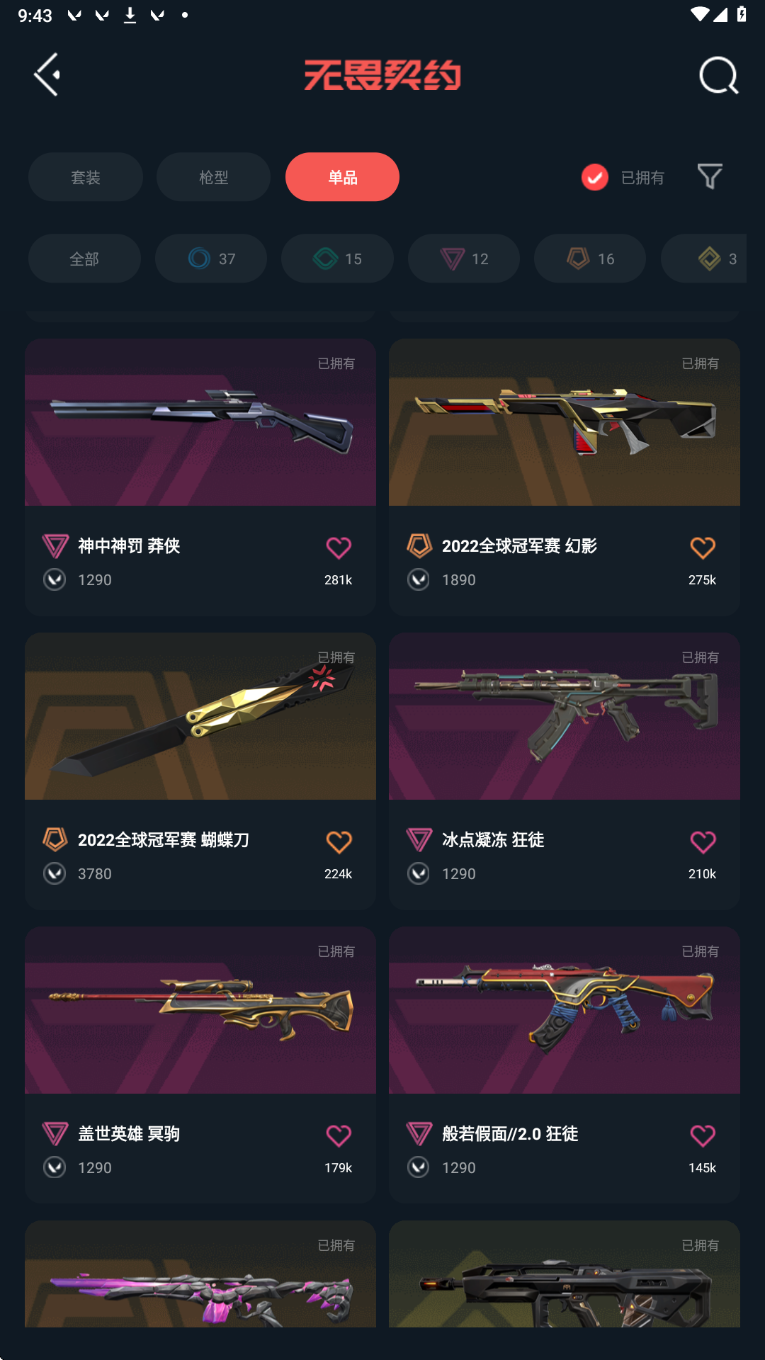
Task: Select the 单品 tab
Action: tap(342, 177)
